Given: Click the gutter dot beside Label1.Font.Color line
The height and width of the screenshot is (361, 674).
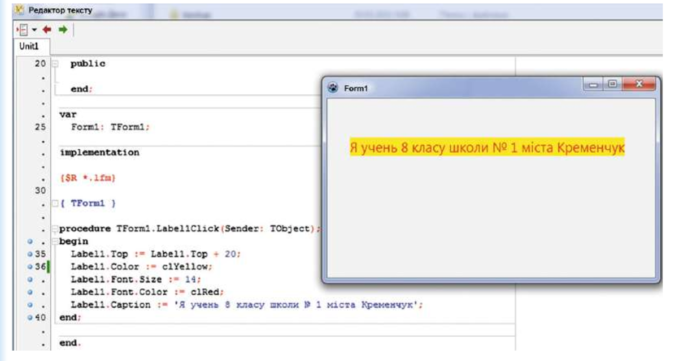Looking at the screenshot, I should pyautogui.click(x=30, y=292).
